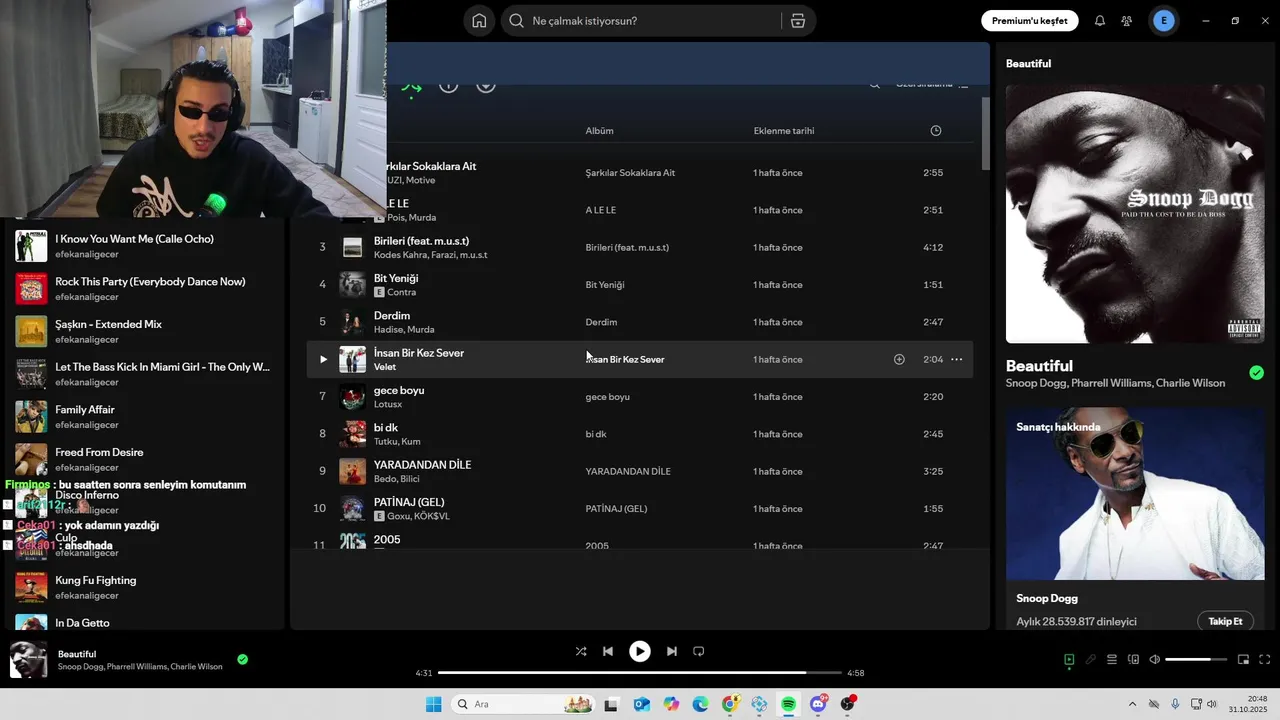Sort tracks by duration clock icon
The image size is (1280, 720).
(936, 131)
